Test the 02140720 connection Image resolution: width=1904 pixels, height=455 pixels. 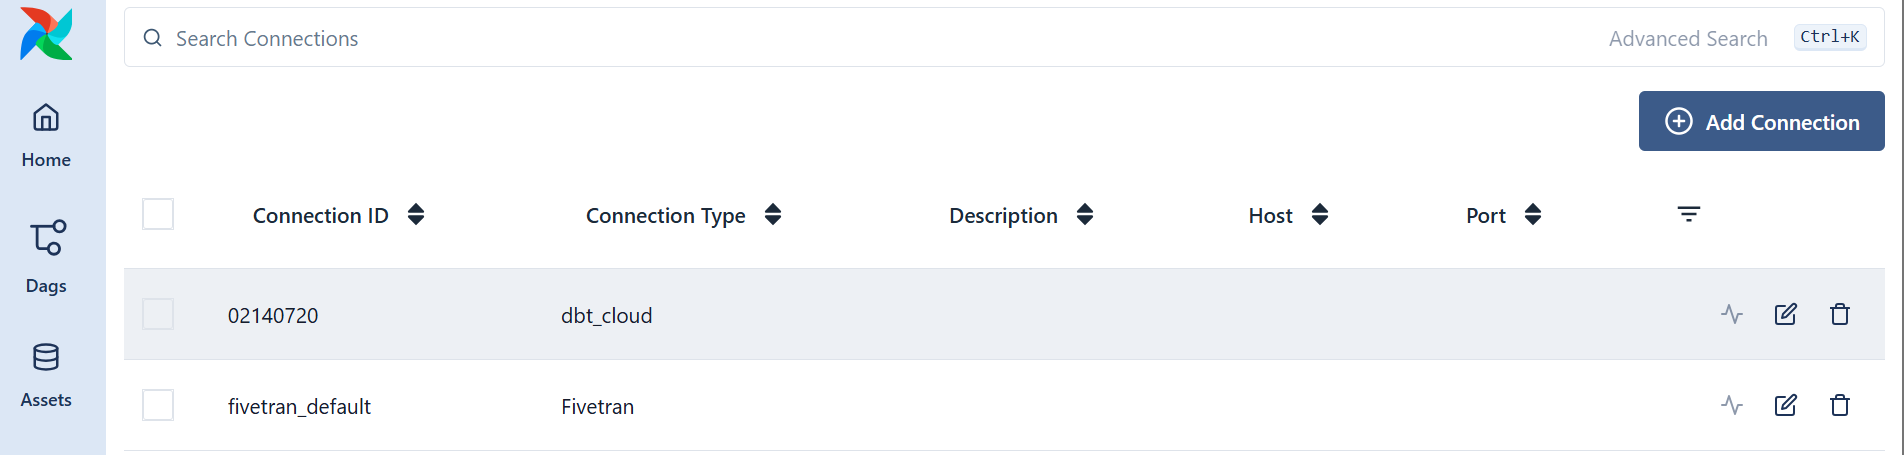click(1732, 315)
